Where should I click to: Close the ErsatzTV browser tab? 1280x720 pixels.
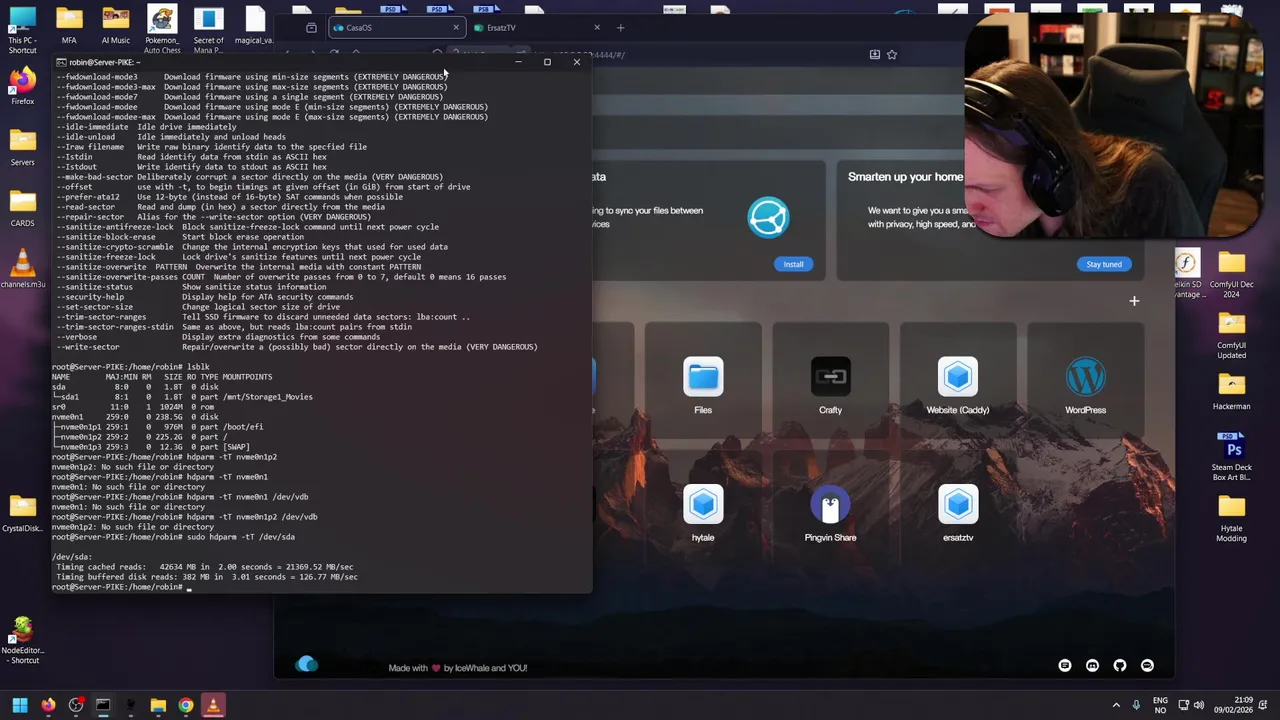[x=597, y=28]
